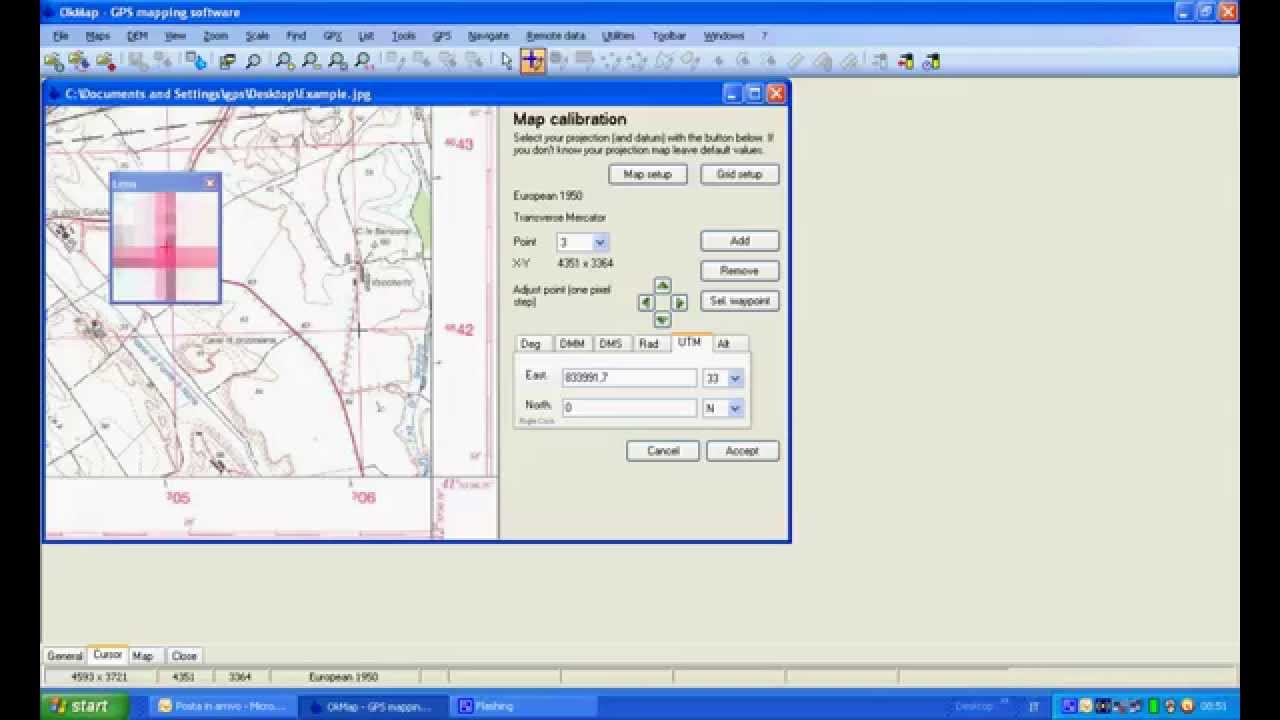Open the General bottom panel tab
The image size is (1280, 720).
coord(65,656)
